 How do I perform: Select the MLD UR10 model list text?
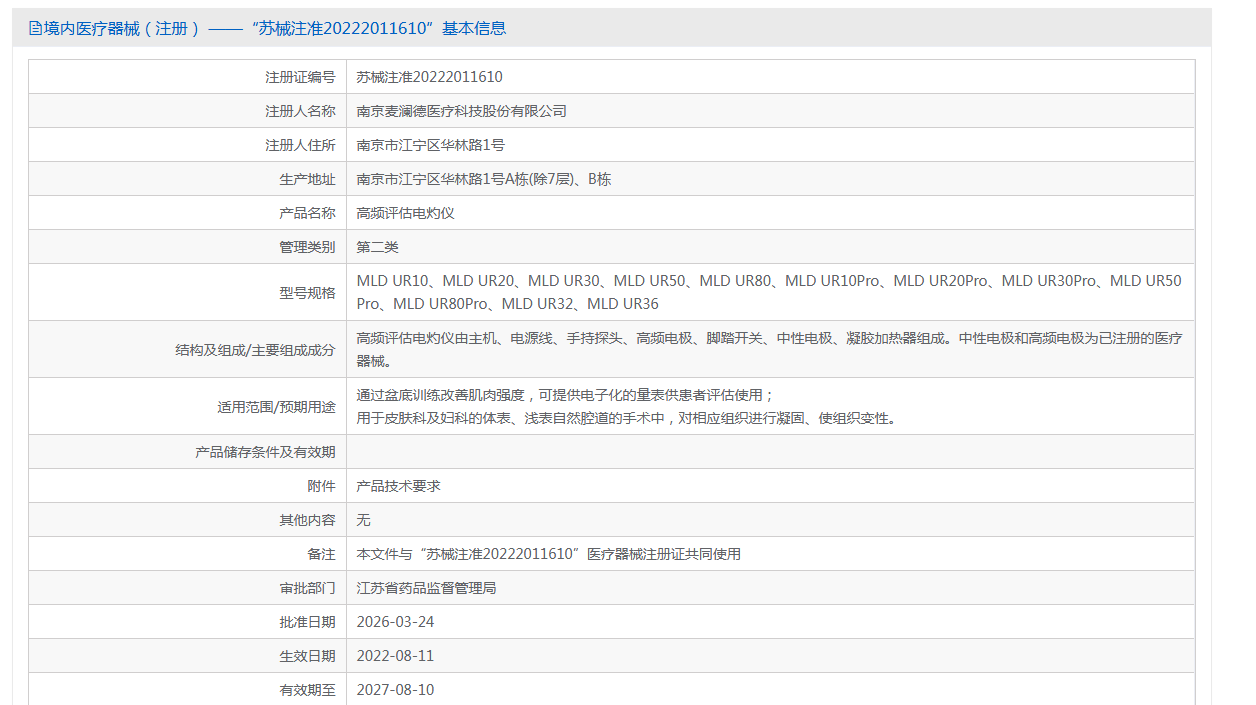click(x=769, y=292)
